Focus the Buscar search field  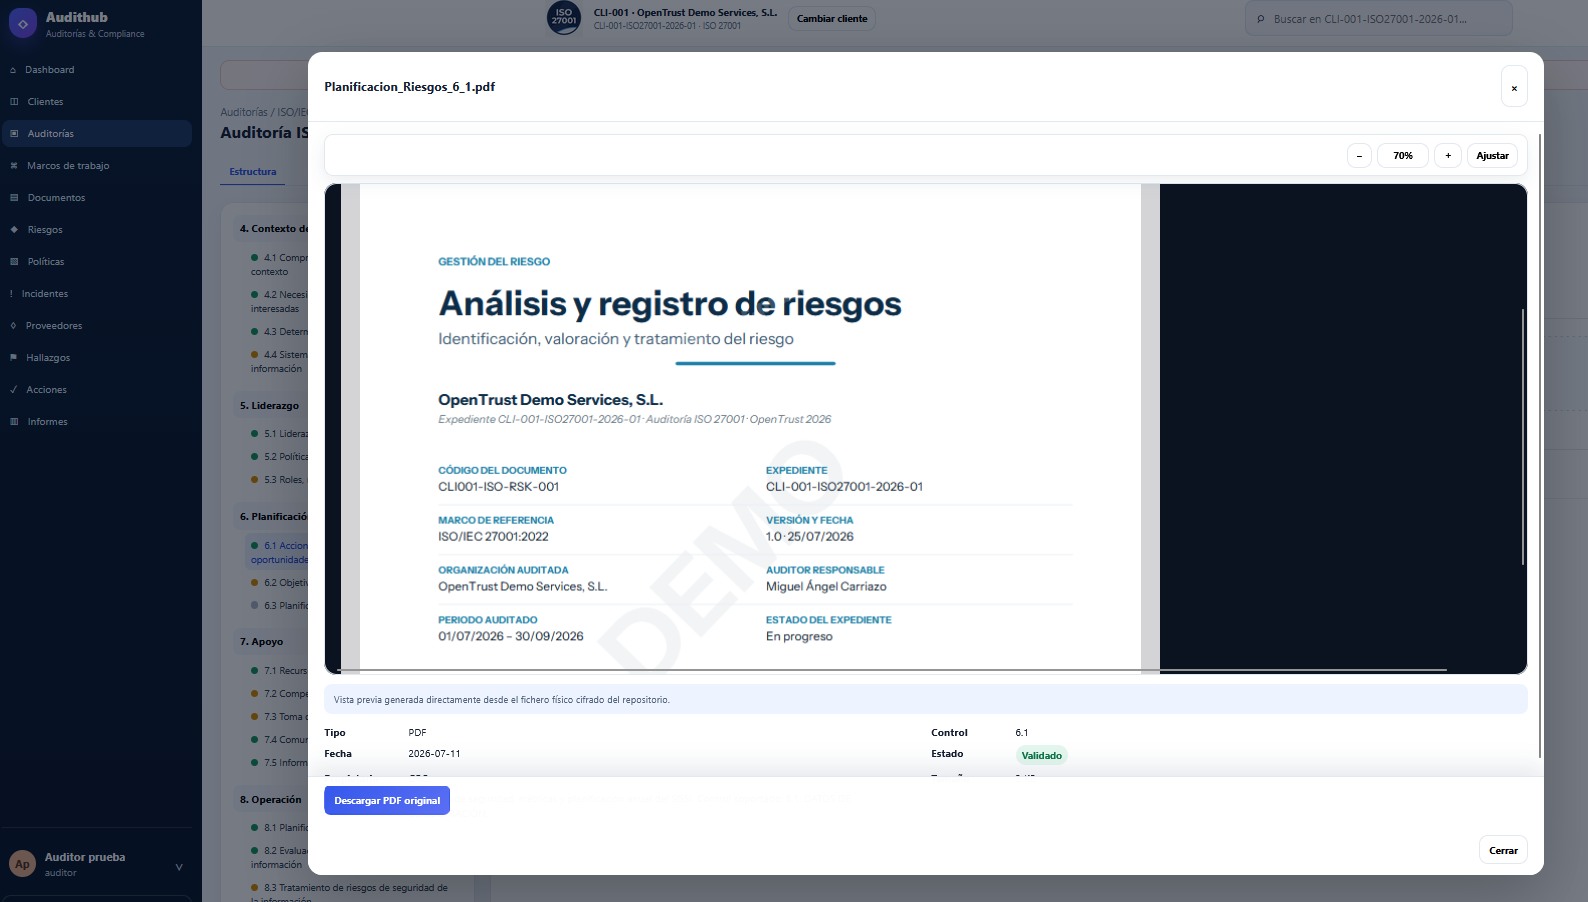(1378, 19)
